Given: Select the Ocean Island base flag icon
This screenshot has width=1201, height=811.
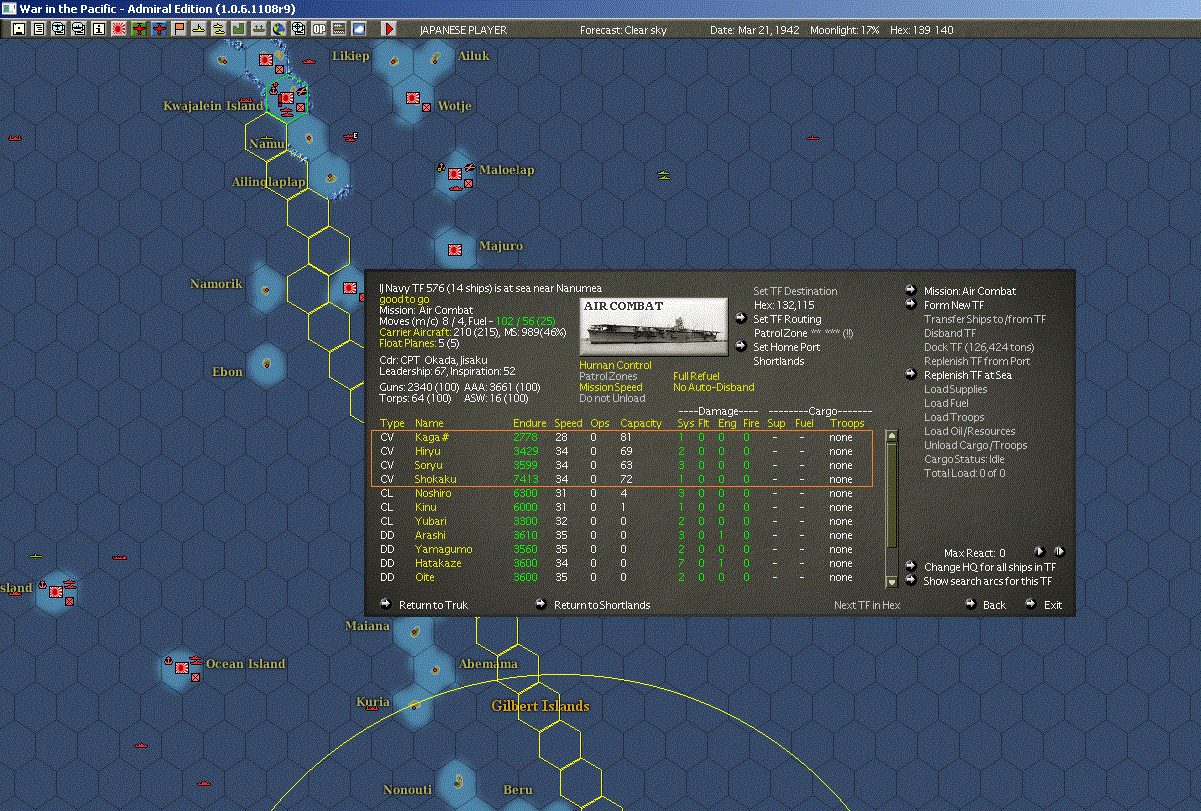Looking at the screenshot, I should click(x=182, y=667).
